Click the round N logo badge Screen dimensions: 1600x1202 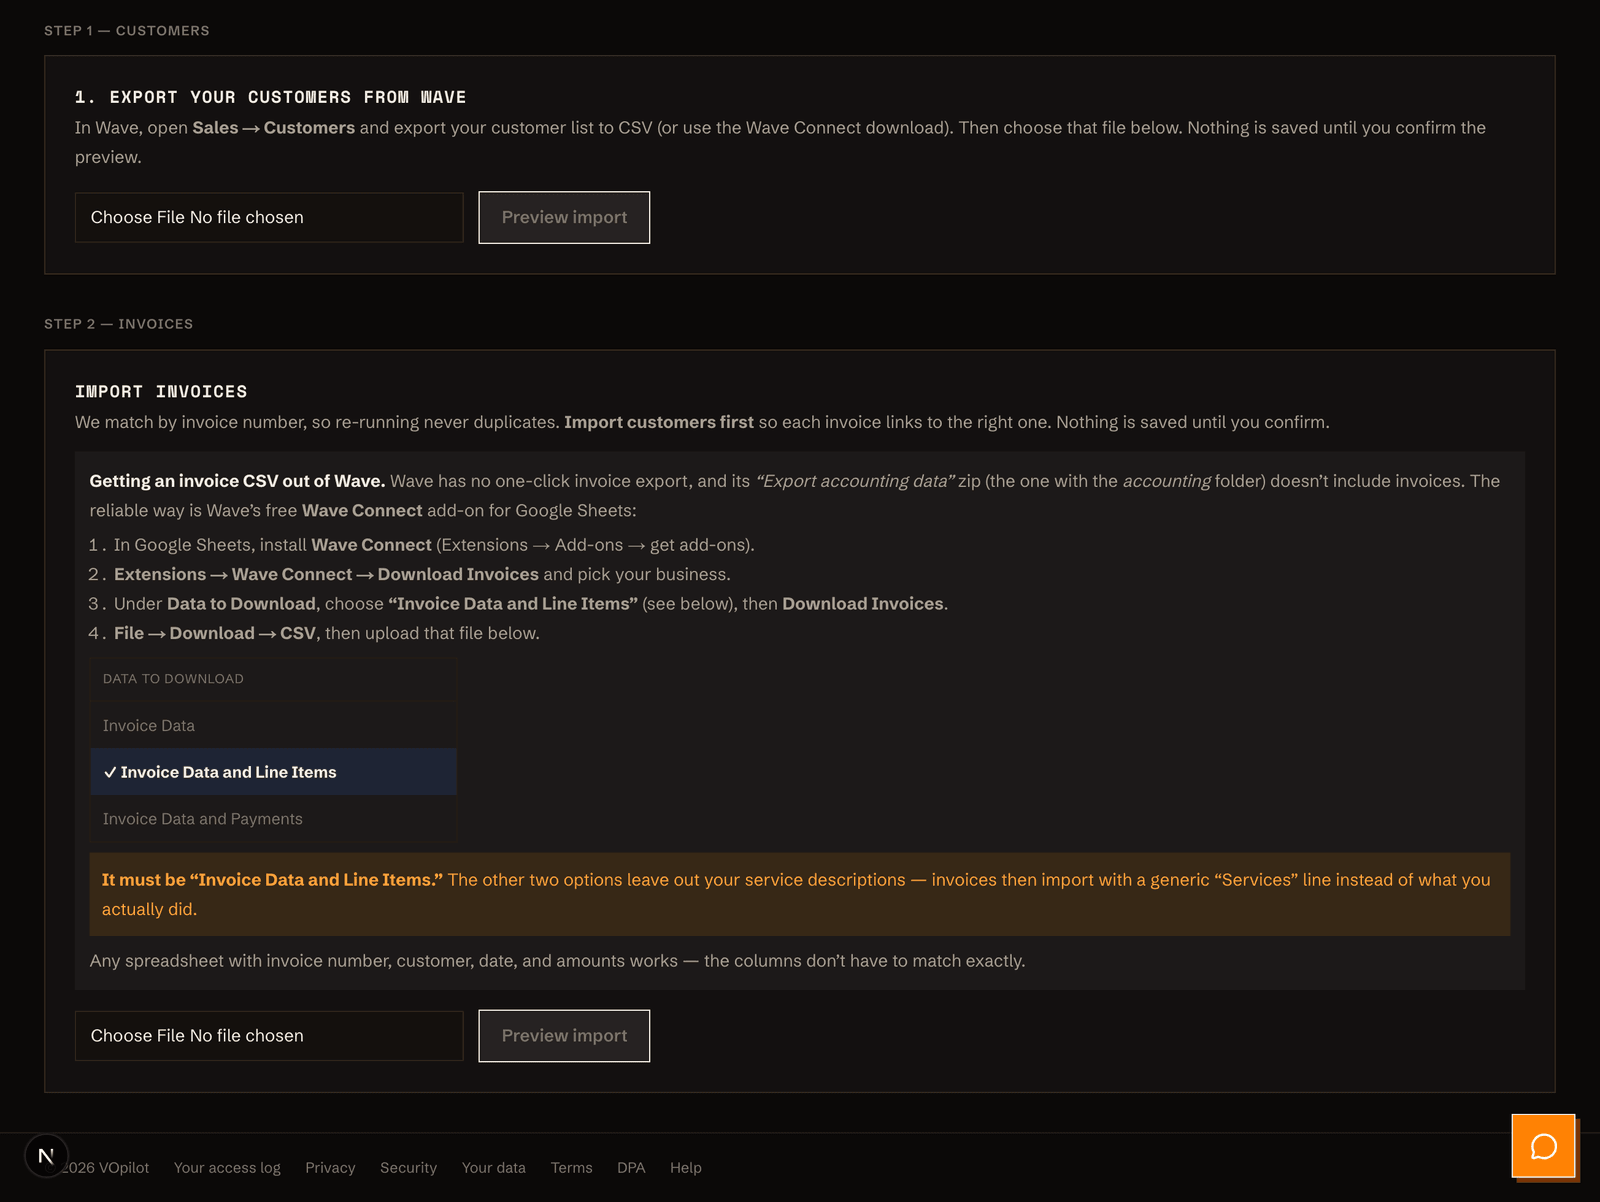[46, 1156]
